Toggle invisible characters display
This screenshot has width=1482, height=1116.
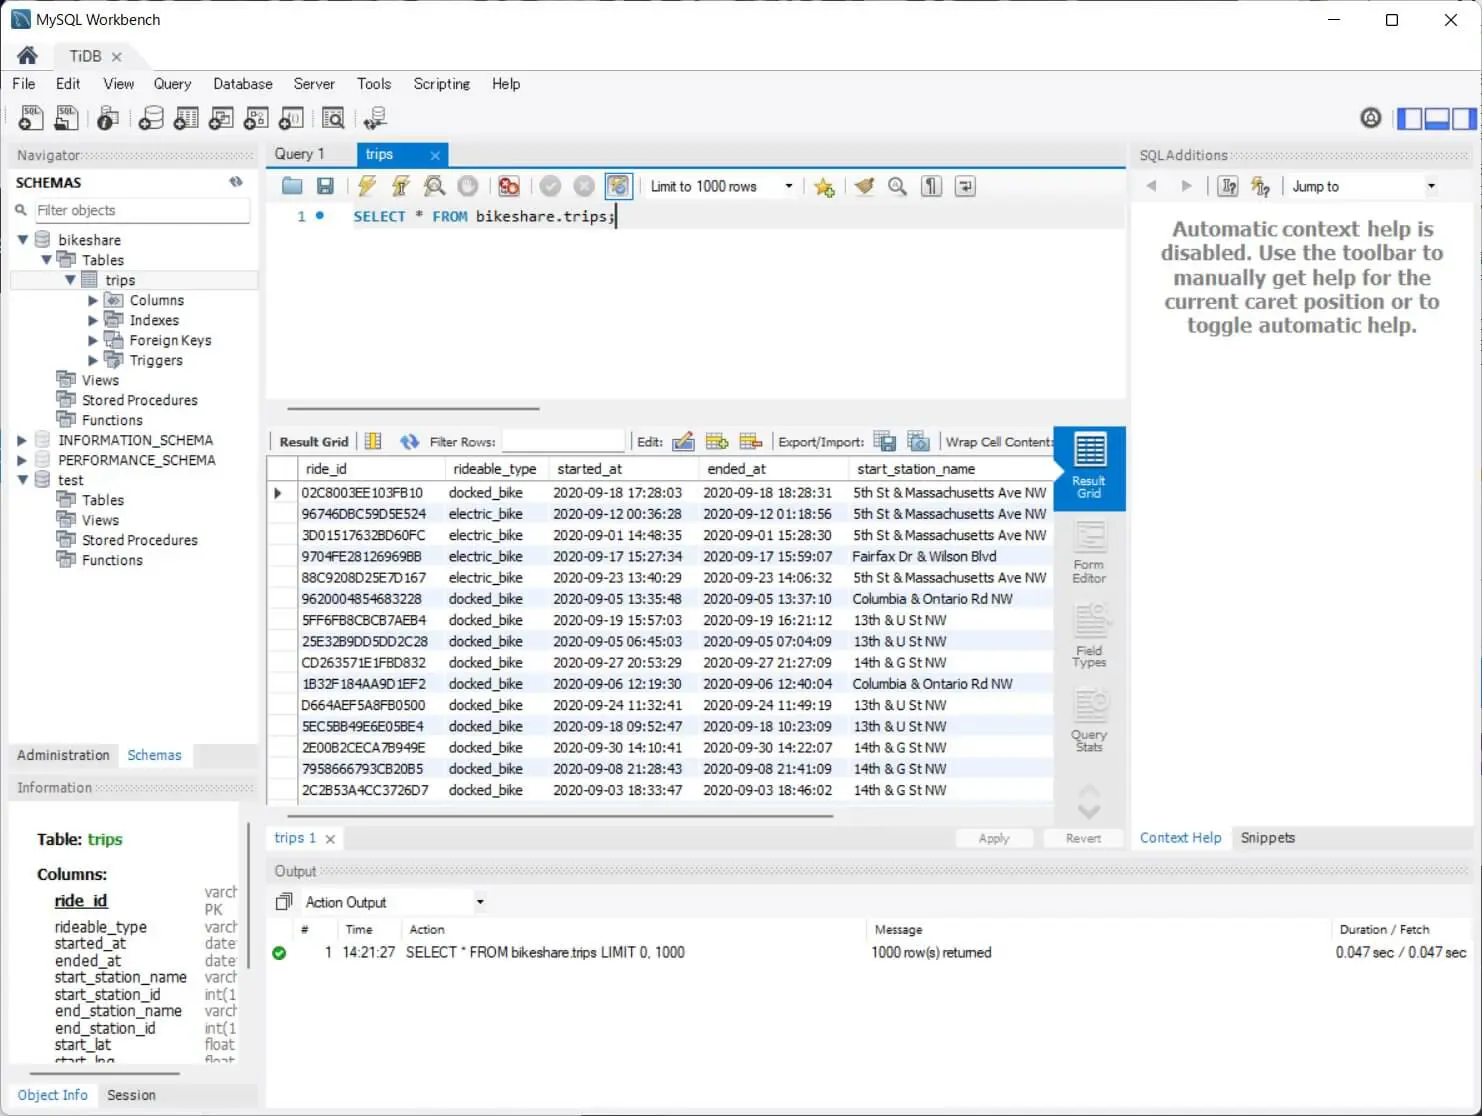931,186
